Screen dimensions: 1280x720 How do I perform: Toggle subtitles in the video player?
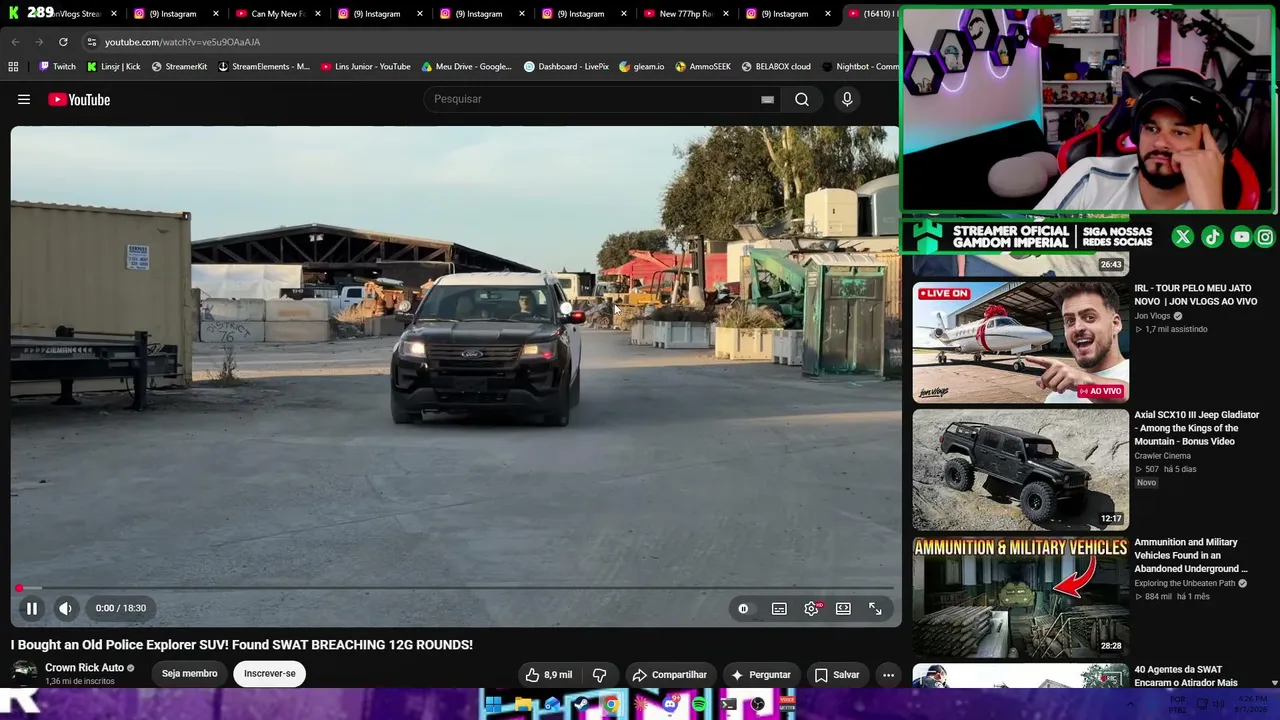779,608
